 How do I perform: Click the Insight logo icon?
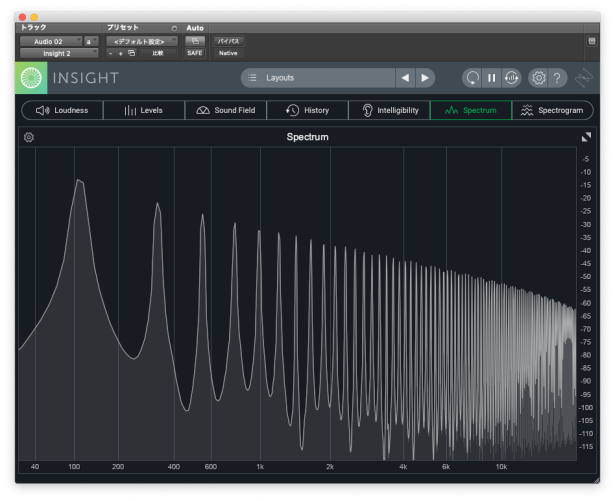tap(31, 78)
